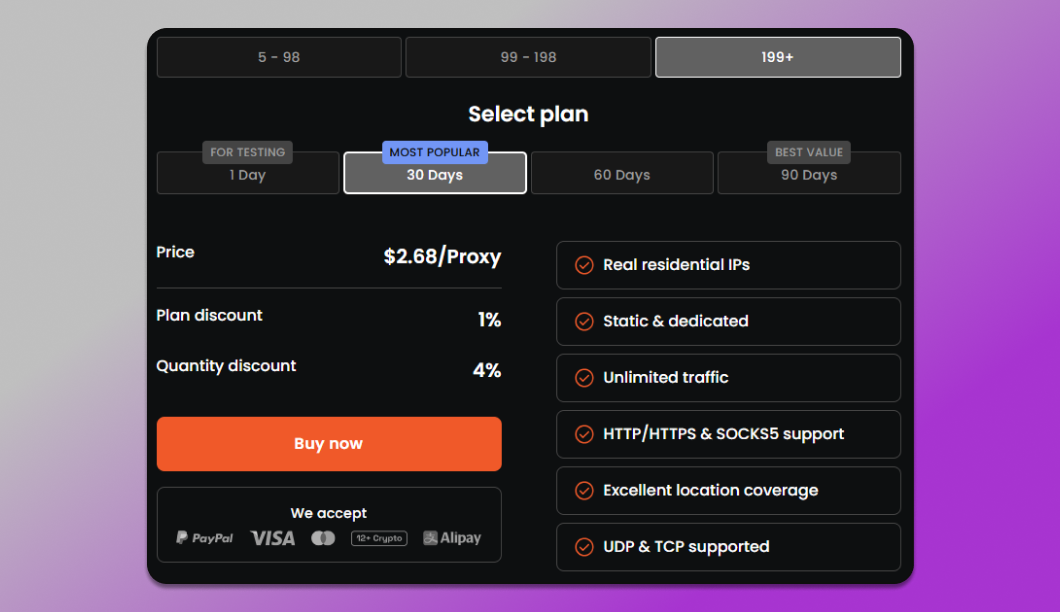Click checkmark icon beside Static & dedicated
The width and height of the screenshot is (1060, 612).
click(x=584, y=321)
